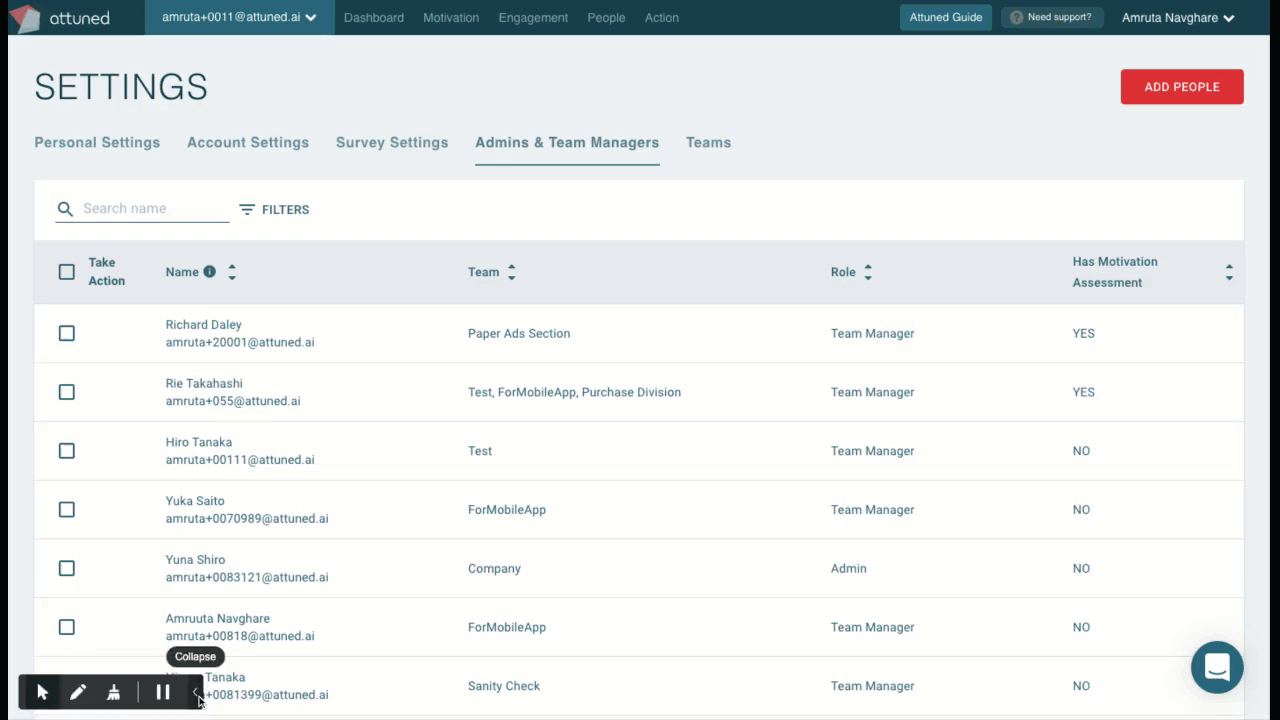
Task: Click amruta+0083121@attuned.ai email
Action: pos(247,577)
